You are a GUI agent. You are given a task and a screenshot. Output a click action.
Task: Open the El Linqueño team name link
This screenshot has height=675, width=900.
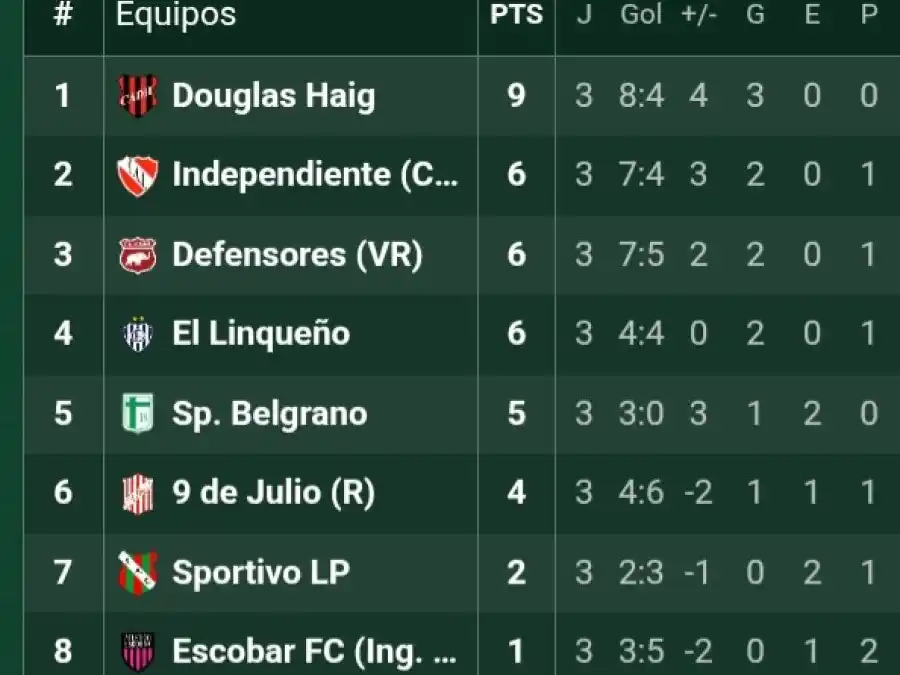point(261,333)
